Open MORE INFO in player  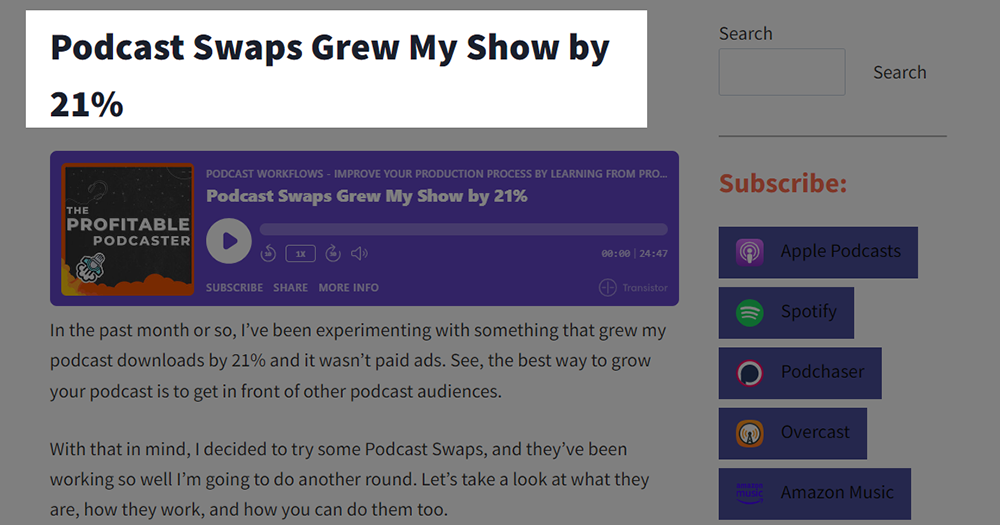coord(348,288)
